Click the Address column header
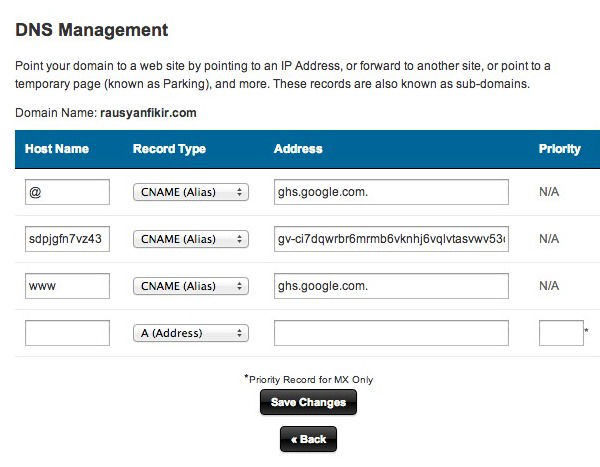 (x=298, y=149)
